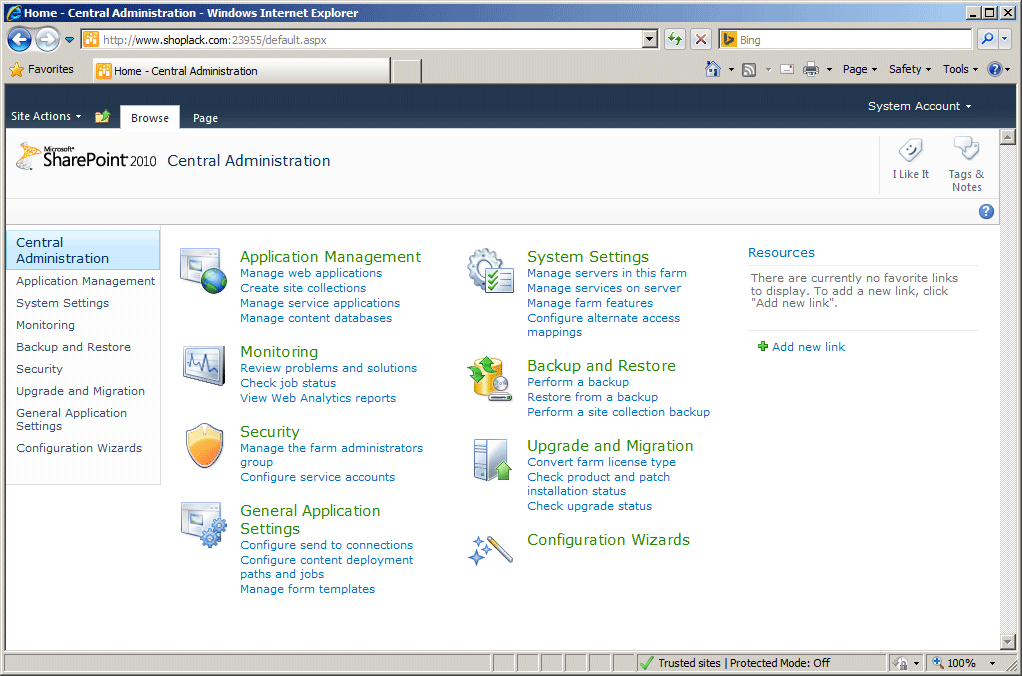Click the Stop loading X icon
Viewport: 1022px width, 676px height.
(x=701, y=40)
